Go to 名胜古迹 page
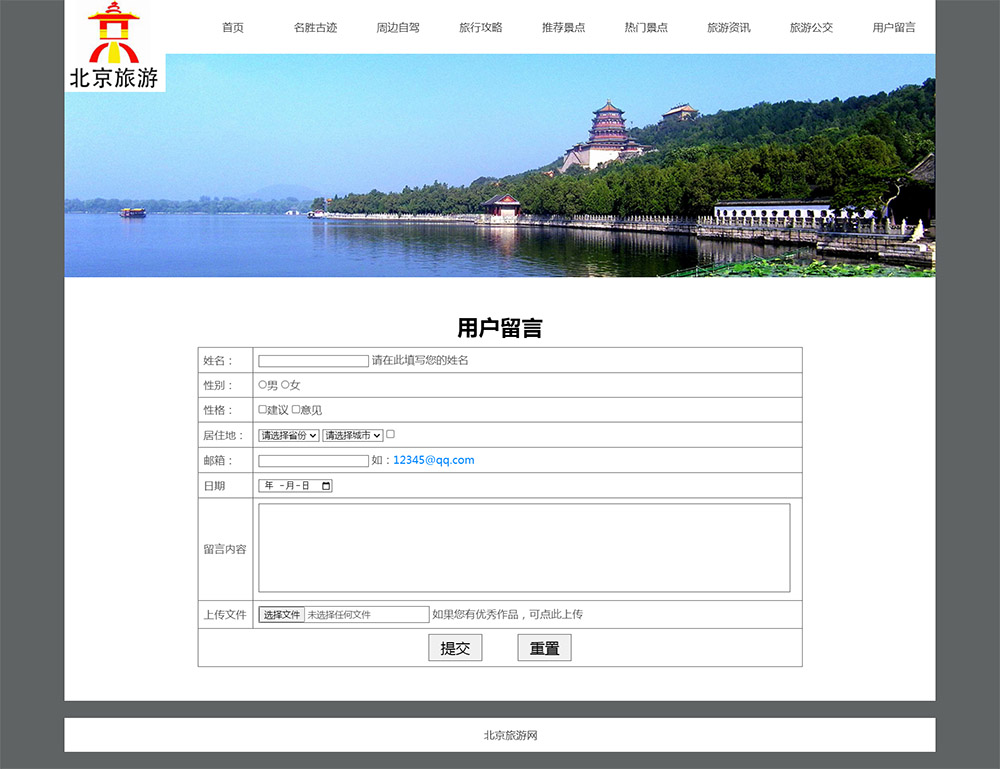 [315, 27]
